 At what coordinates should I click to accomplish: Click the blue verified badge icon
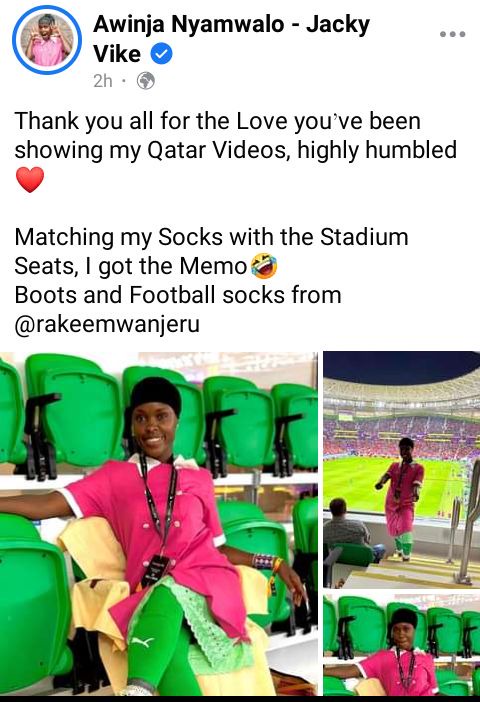click(x=161, y=54)
